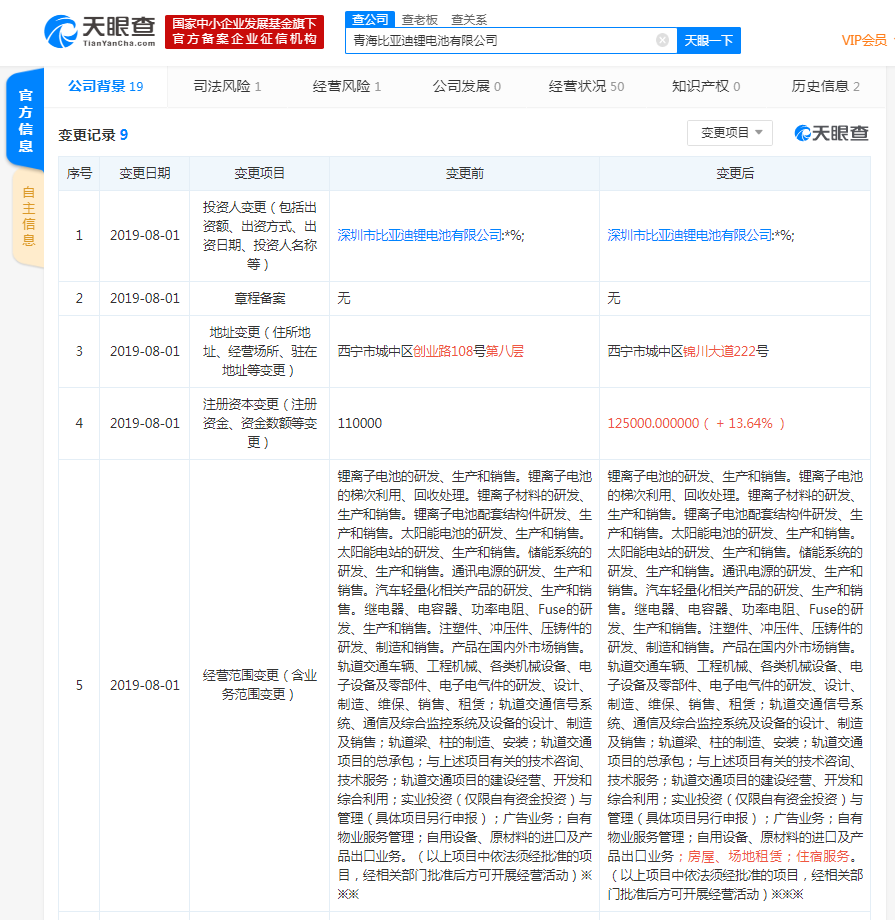Click the 经营范围变更 item cell
The height and width of the screenshot is (920, 895).
[x=259, y=685]
